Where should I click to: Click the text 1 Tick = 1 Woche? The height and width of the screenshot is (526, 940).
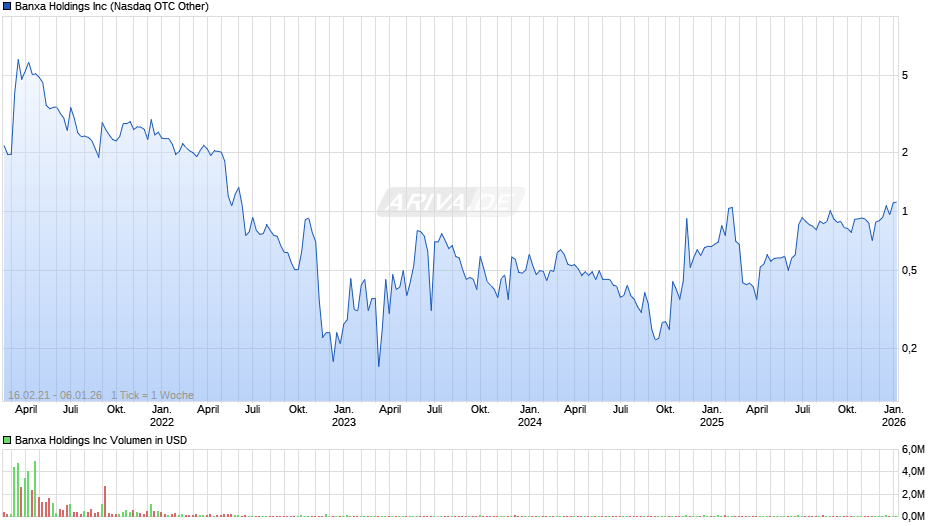(x=152, y=395)
